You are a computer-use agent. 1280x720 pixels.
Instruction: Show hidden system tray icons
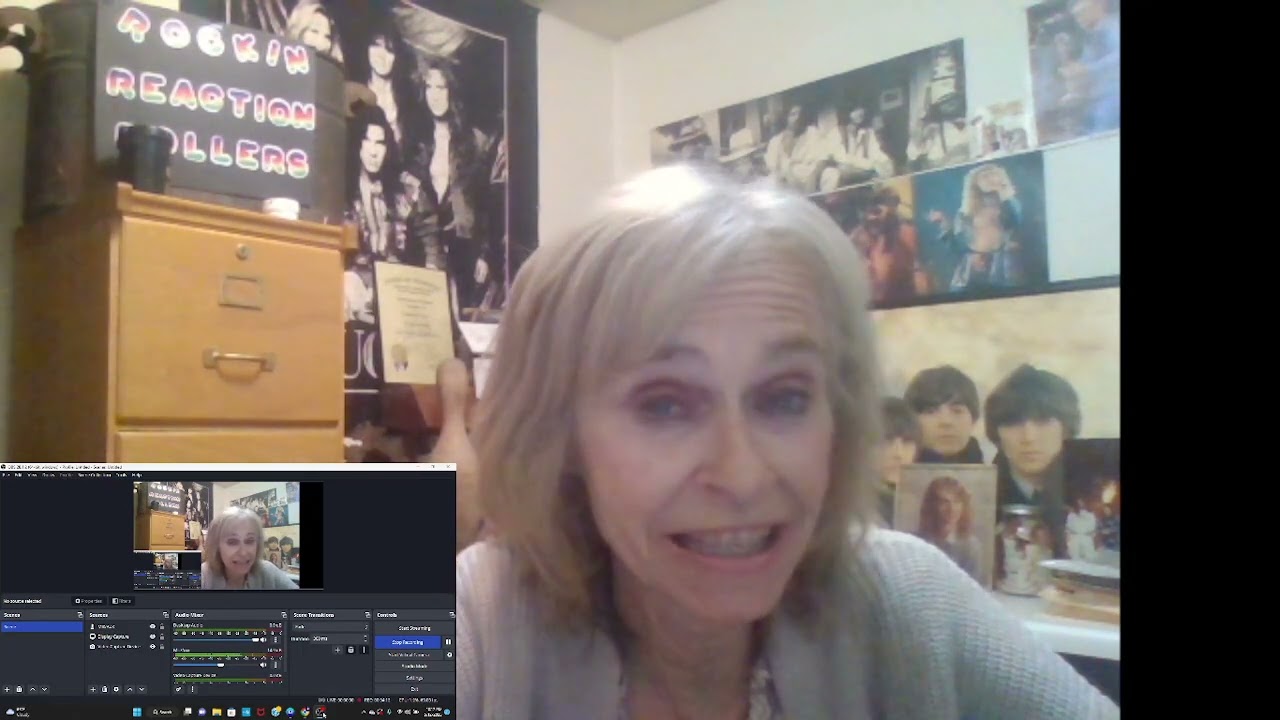[x=364, y=712]
